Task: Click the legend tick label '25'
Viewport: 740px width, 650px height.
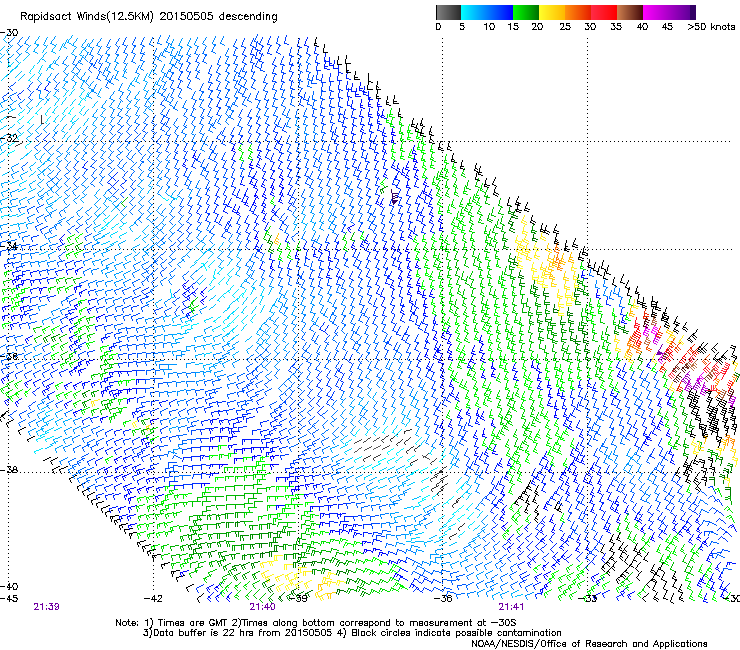Action: click(565, 27)
